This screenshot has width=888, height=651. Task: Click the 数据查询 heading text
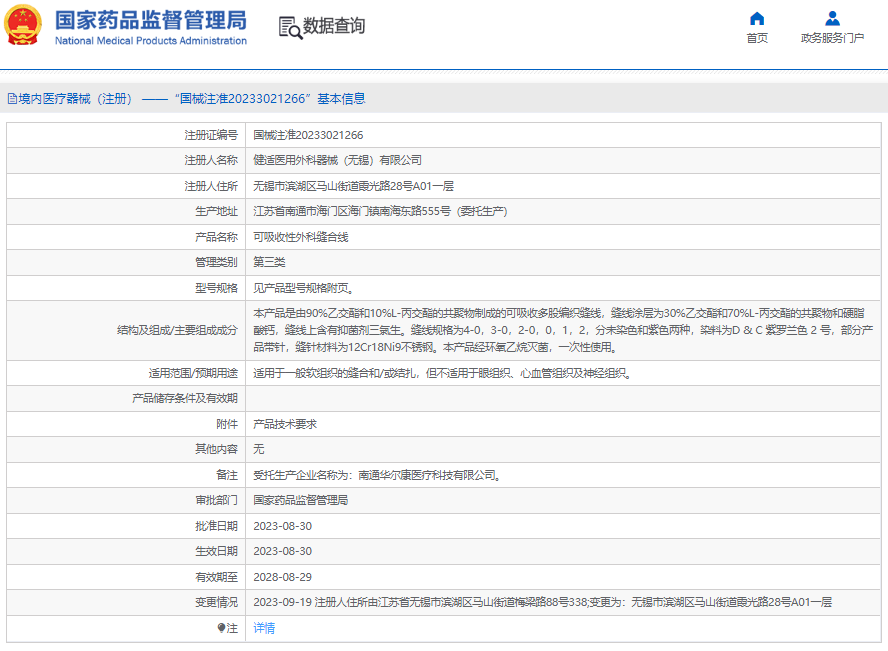(334, 25)
